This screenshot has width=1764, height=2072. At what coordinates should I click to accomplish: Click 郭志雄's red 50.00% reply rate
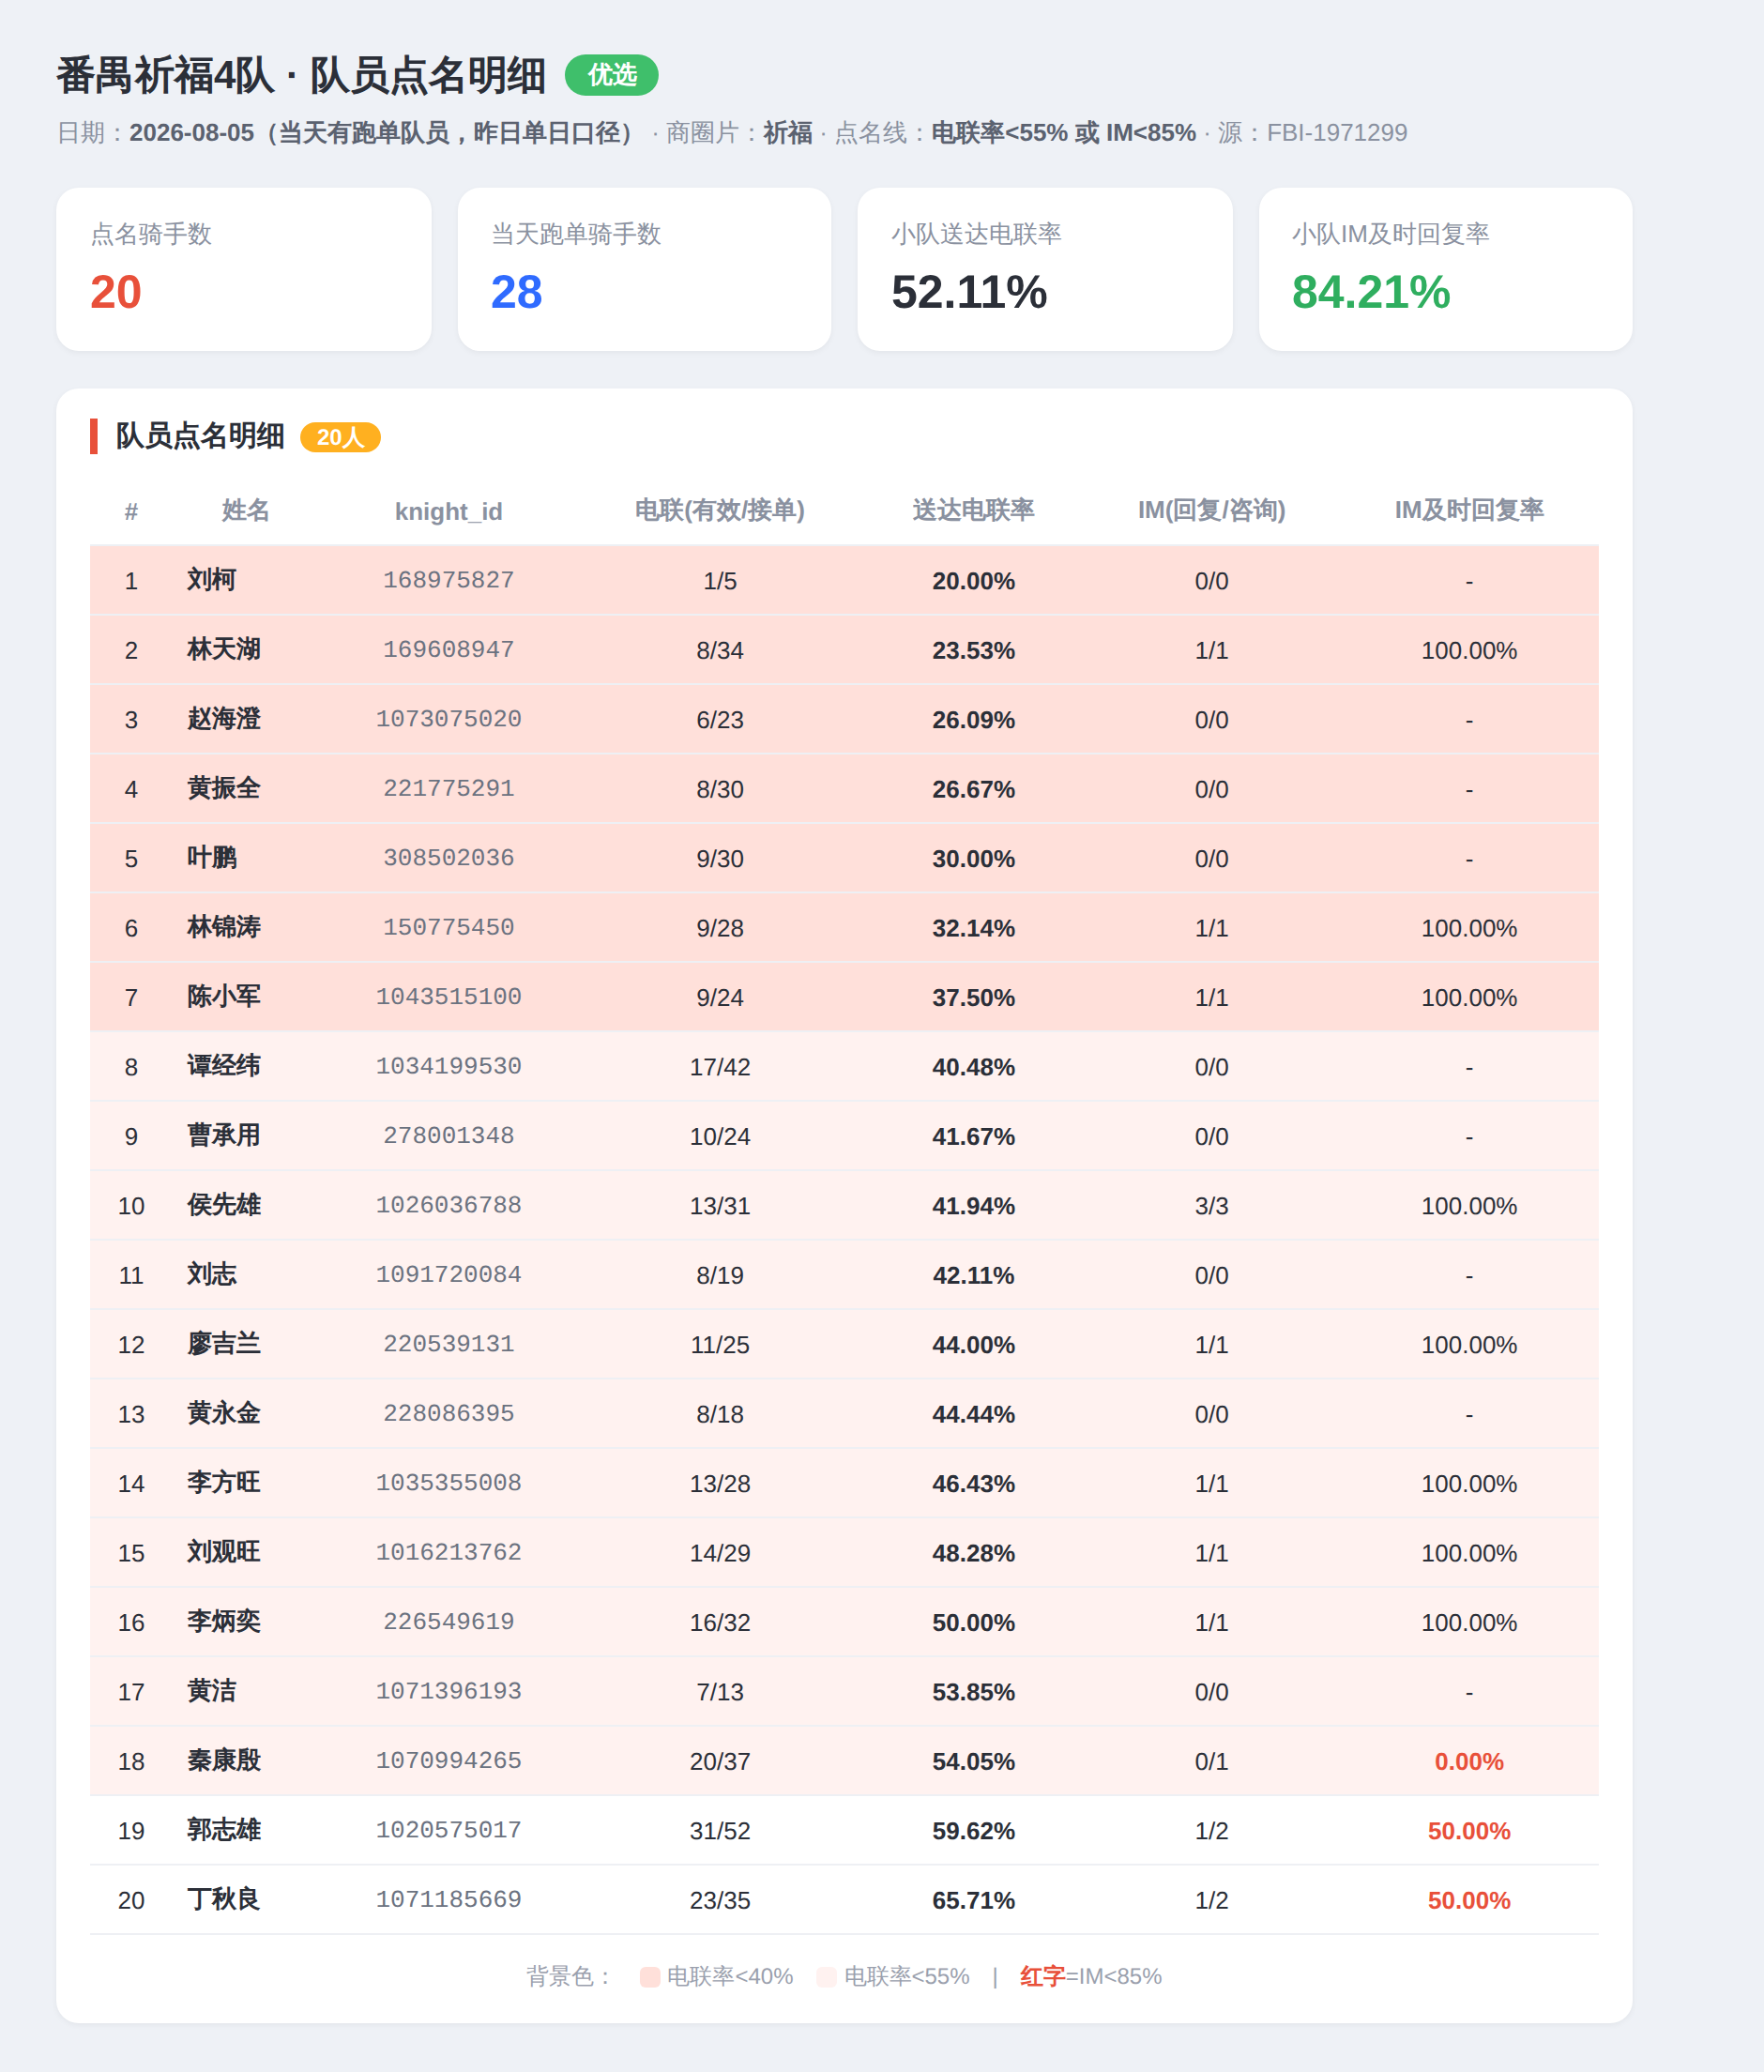pyautogui.click(x=1469, y=1832)
